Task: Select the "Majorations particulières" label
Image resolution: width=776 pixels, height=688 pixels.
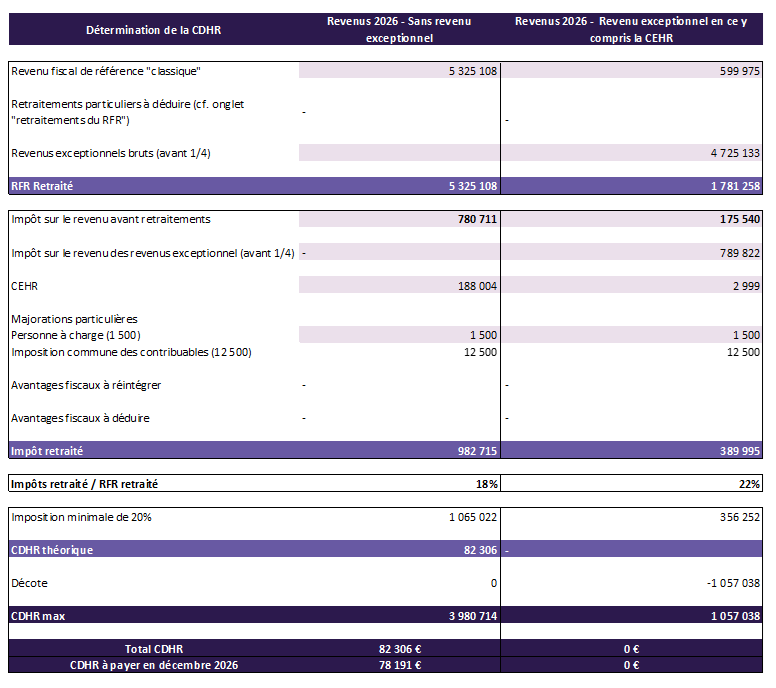Action: click(74, 319)
